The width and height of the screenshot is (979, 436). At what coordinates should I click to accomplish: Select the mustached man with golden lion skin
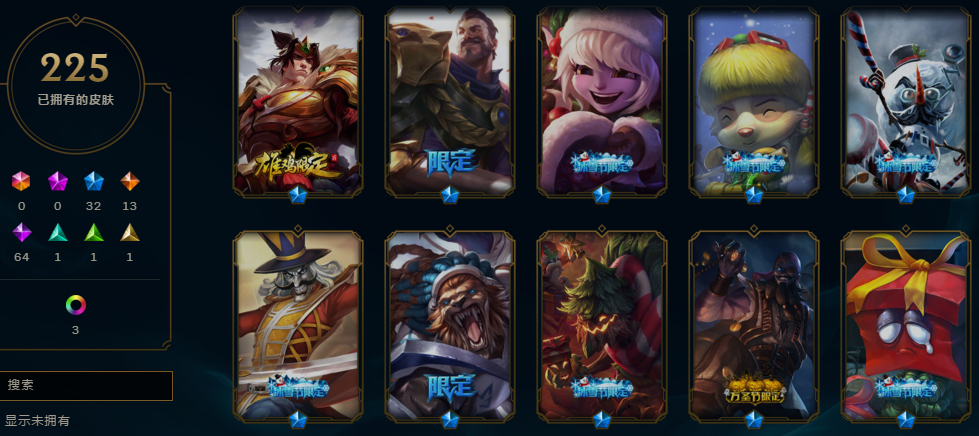tap(450, 102)
